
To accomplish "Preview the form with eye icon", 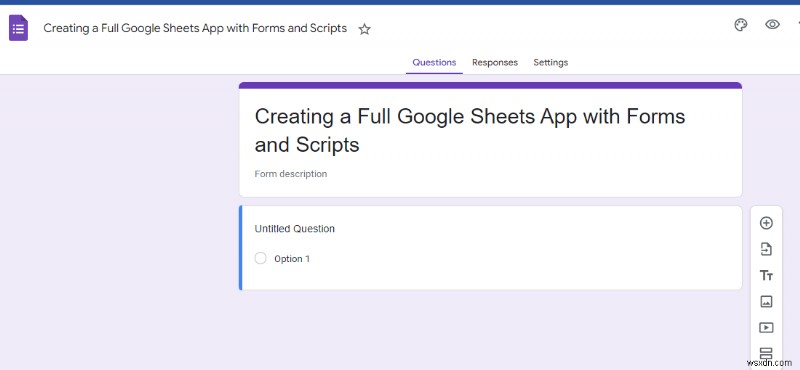I will tap(772, 24).
